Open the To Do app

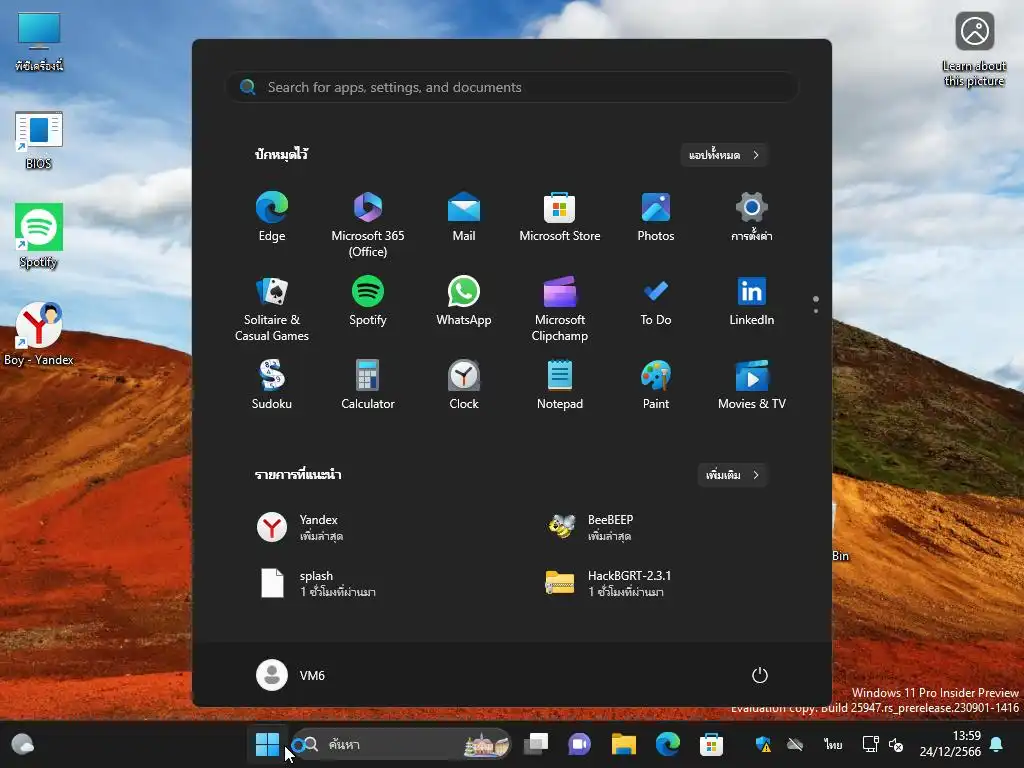tap(656, 301)
